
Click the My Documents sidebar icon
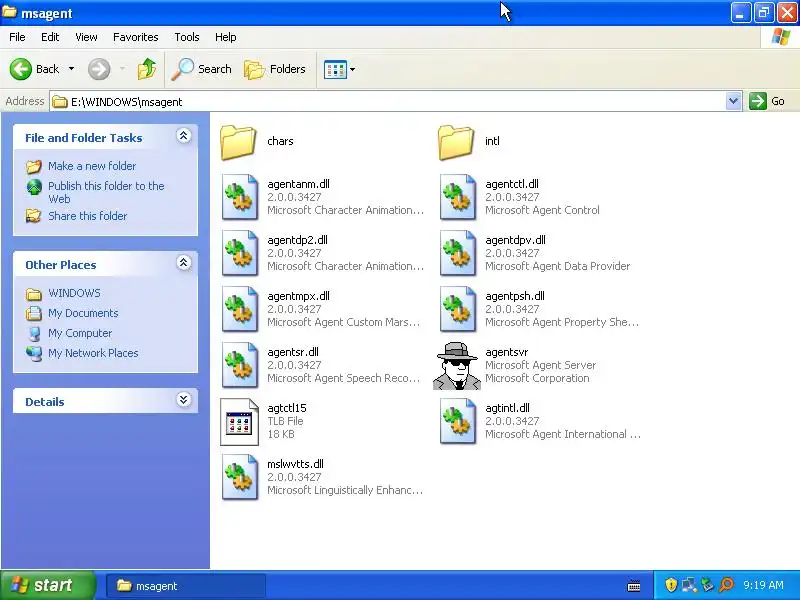[x=34, y=313]
